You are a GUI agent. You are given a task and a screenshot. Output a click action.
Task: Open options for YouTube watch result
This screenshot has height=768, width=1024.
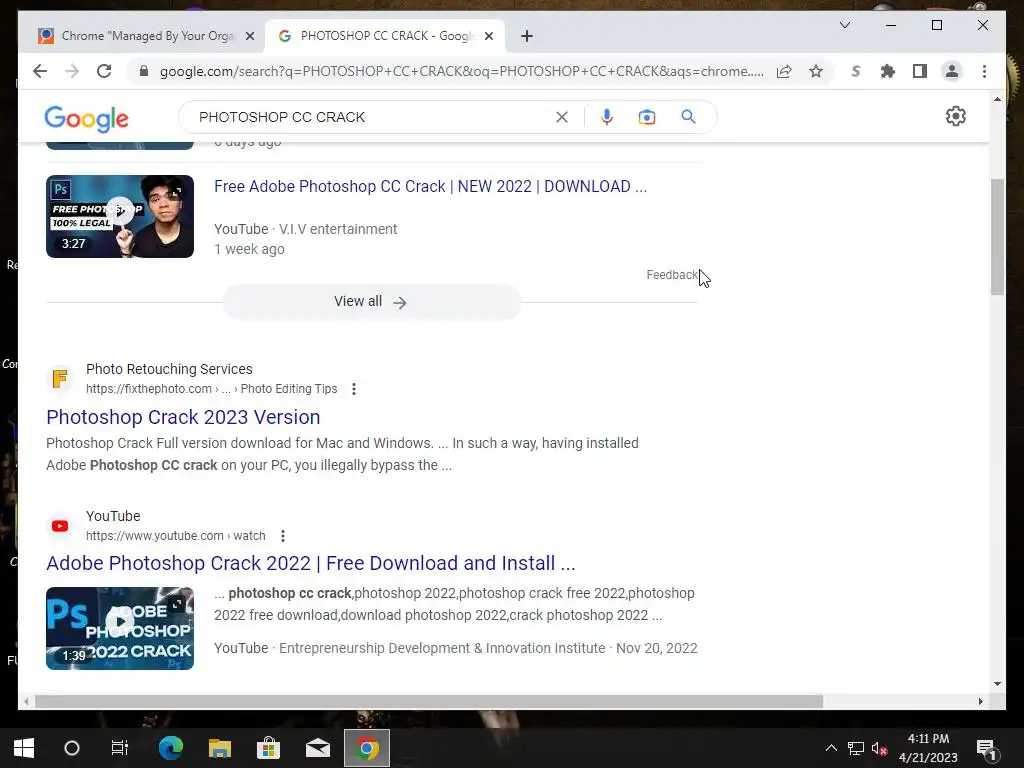click(x=283, y=536)
